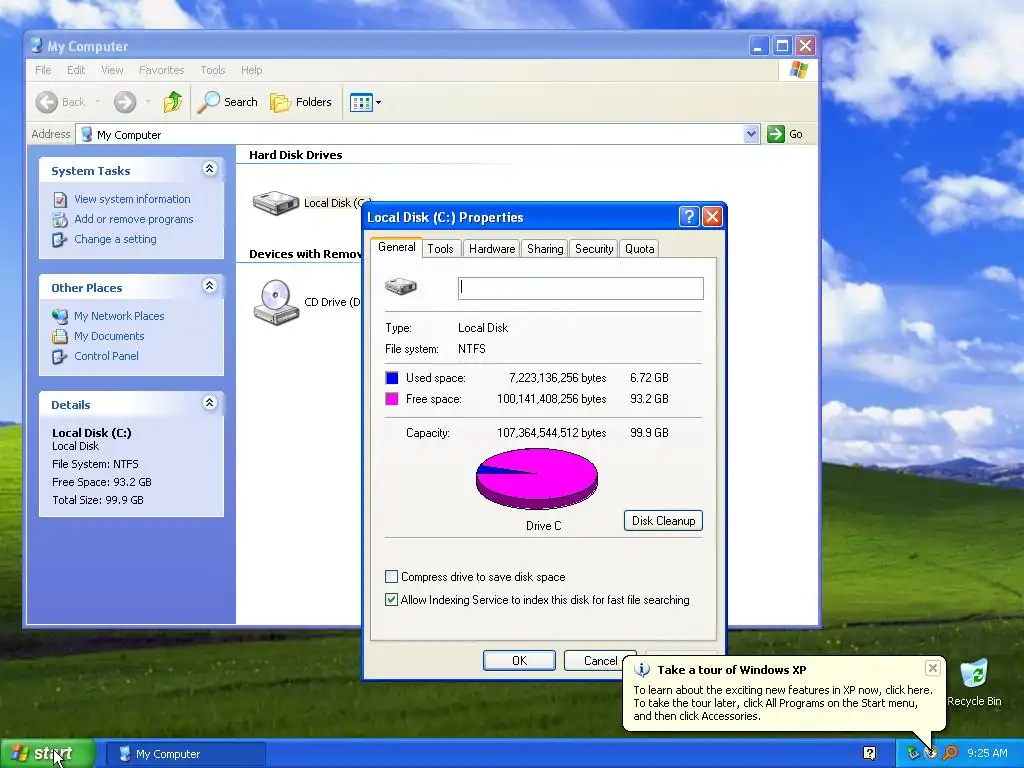Click My Computer taskbar button

pos(185,754)
